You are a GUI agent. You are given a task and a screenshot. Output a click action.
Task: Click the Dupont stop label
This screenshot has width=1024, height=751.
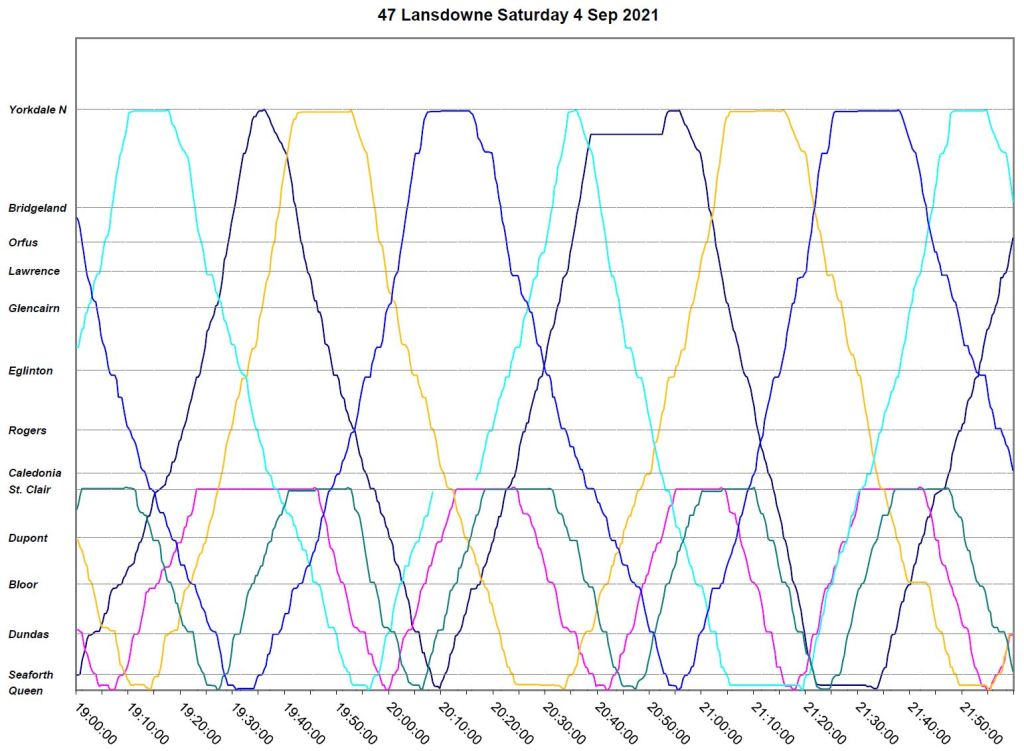[28, 538]
